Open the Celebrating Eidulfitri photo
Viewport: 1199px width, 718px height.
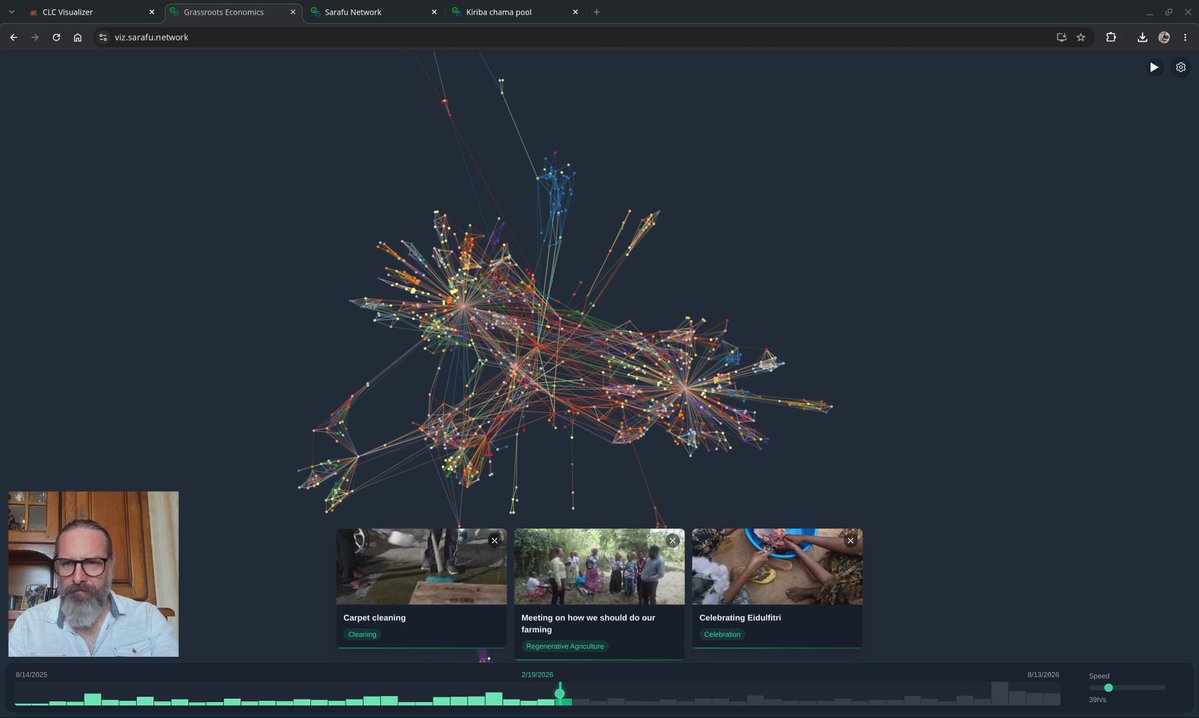tap(777, 567)
